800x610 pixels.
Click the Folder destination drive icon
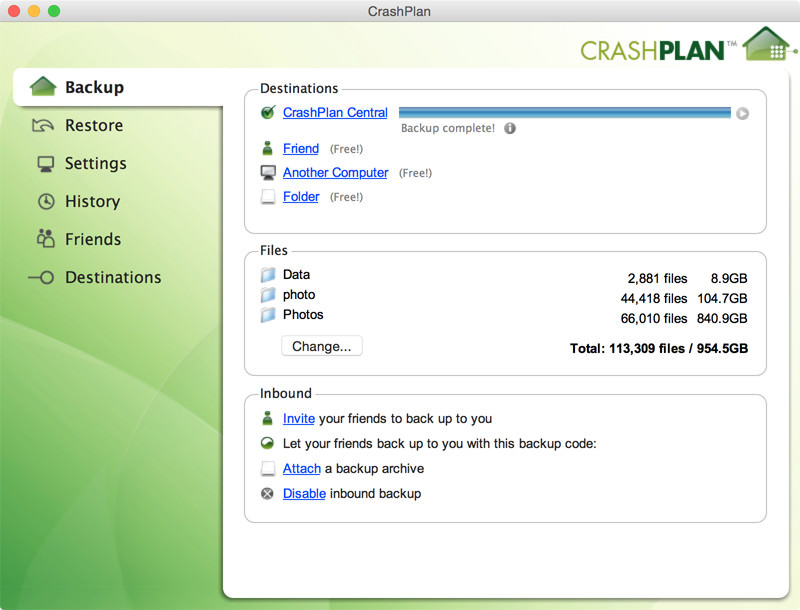click(x=268, y=196)
